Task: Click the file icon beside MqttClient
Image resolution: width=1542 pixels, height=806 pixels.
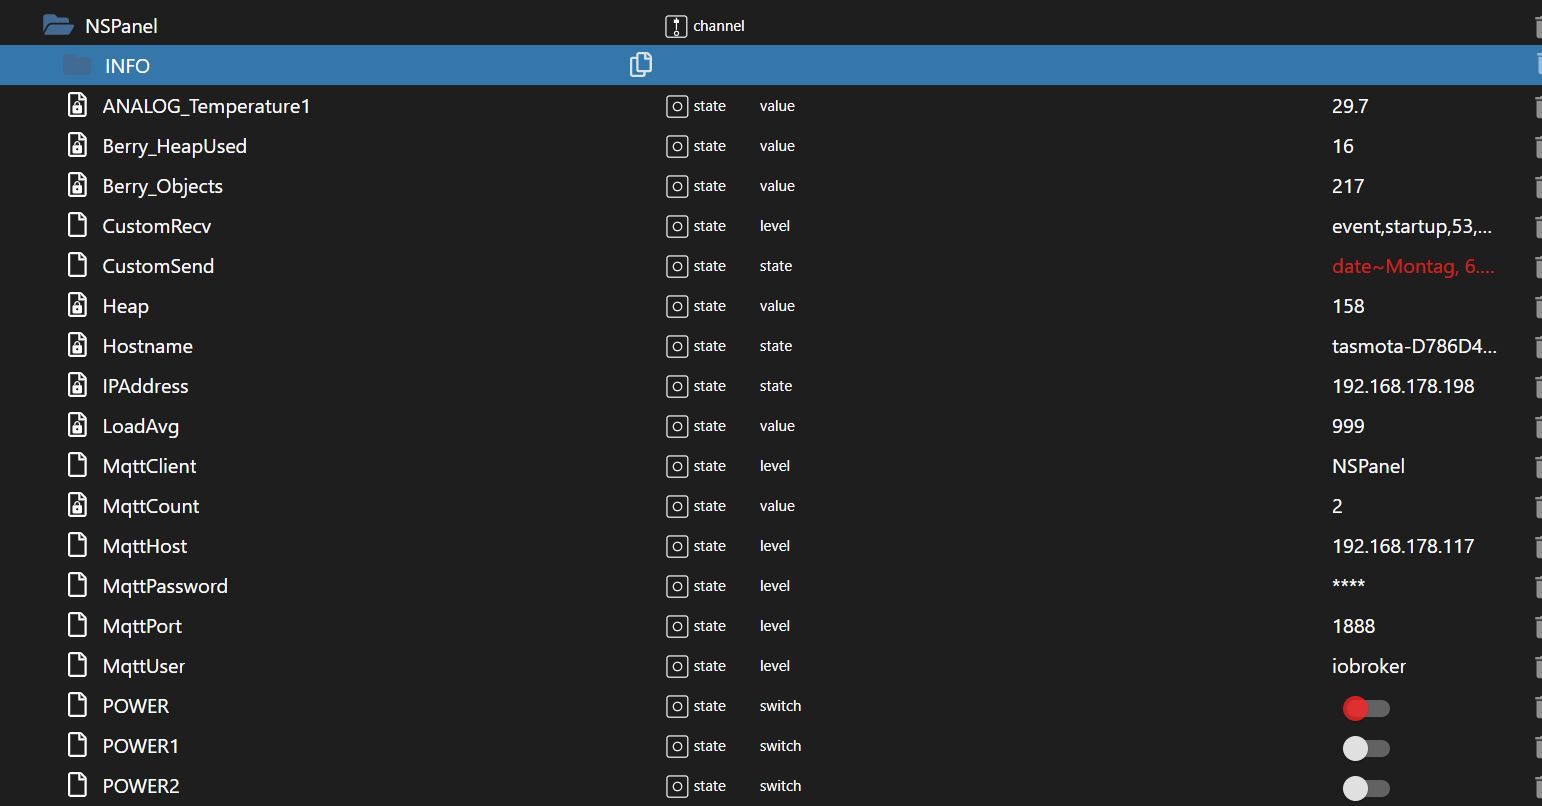Action: tap(77, 465)
